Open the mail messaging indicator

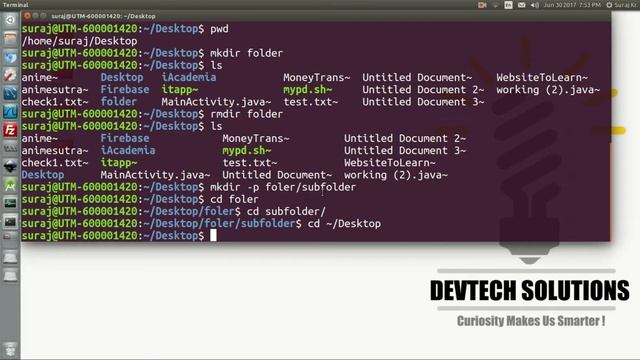coord(522,5)
